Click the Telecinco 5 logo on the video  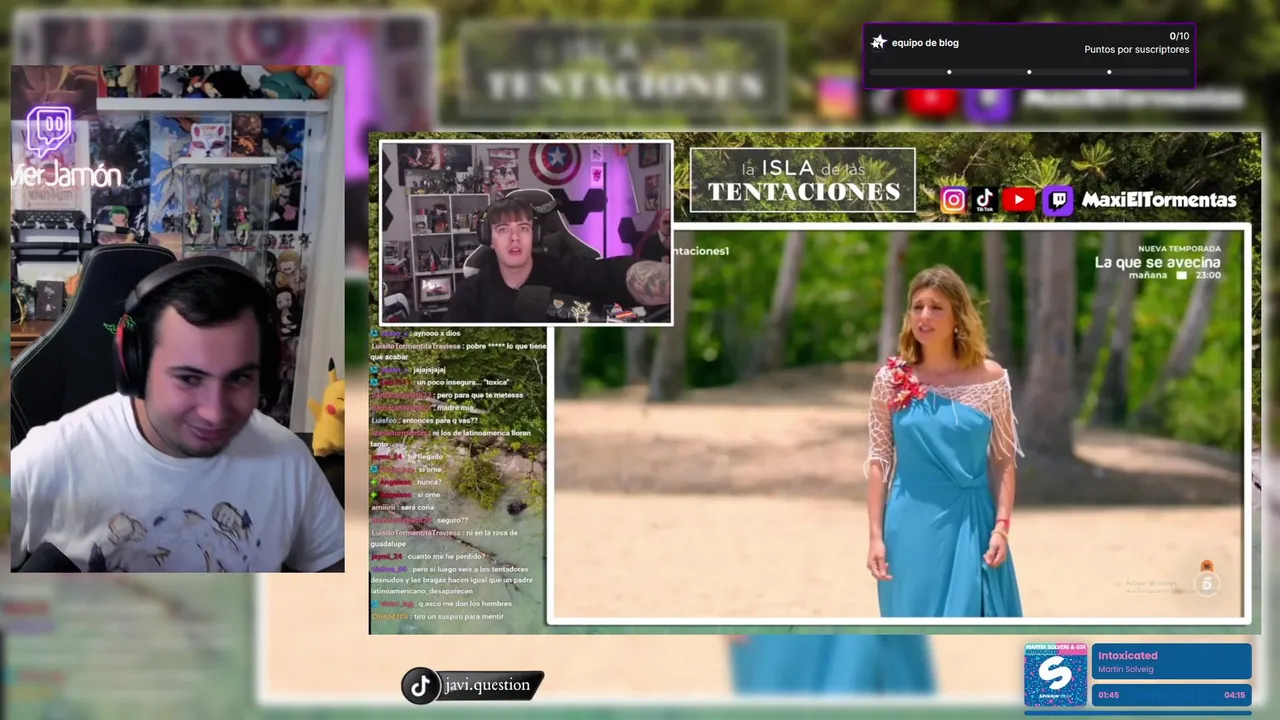(x=1207, y=584)
